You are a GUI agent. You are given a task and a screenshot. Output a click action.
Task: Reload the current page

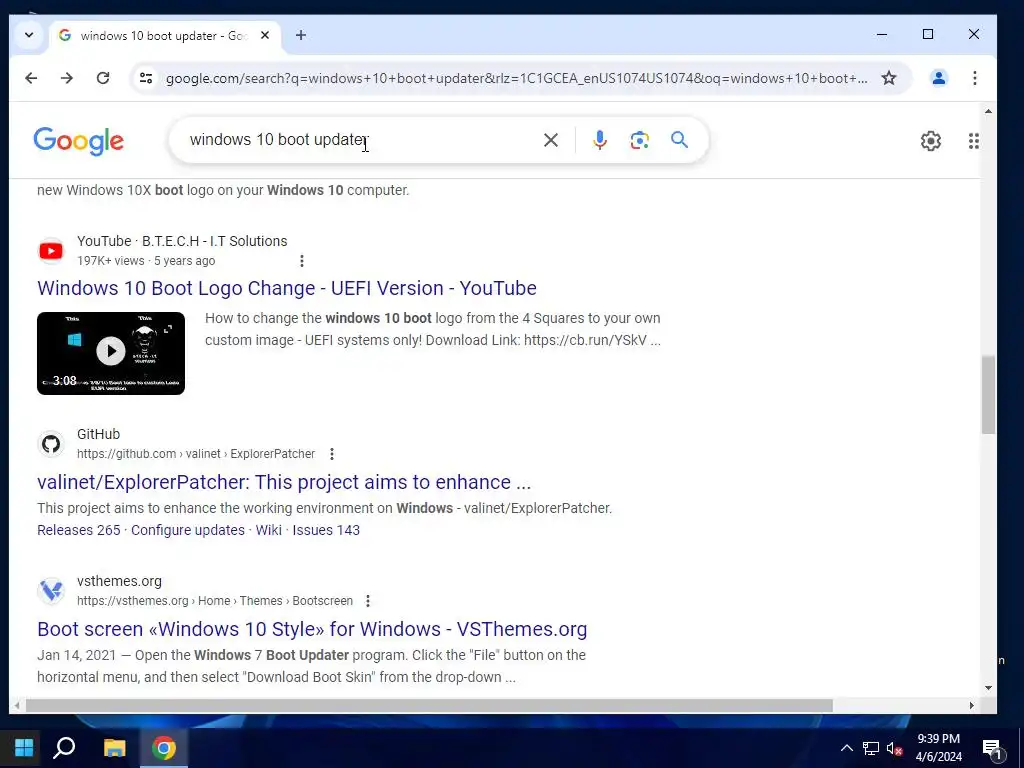pos(103,78)
